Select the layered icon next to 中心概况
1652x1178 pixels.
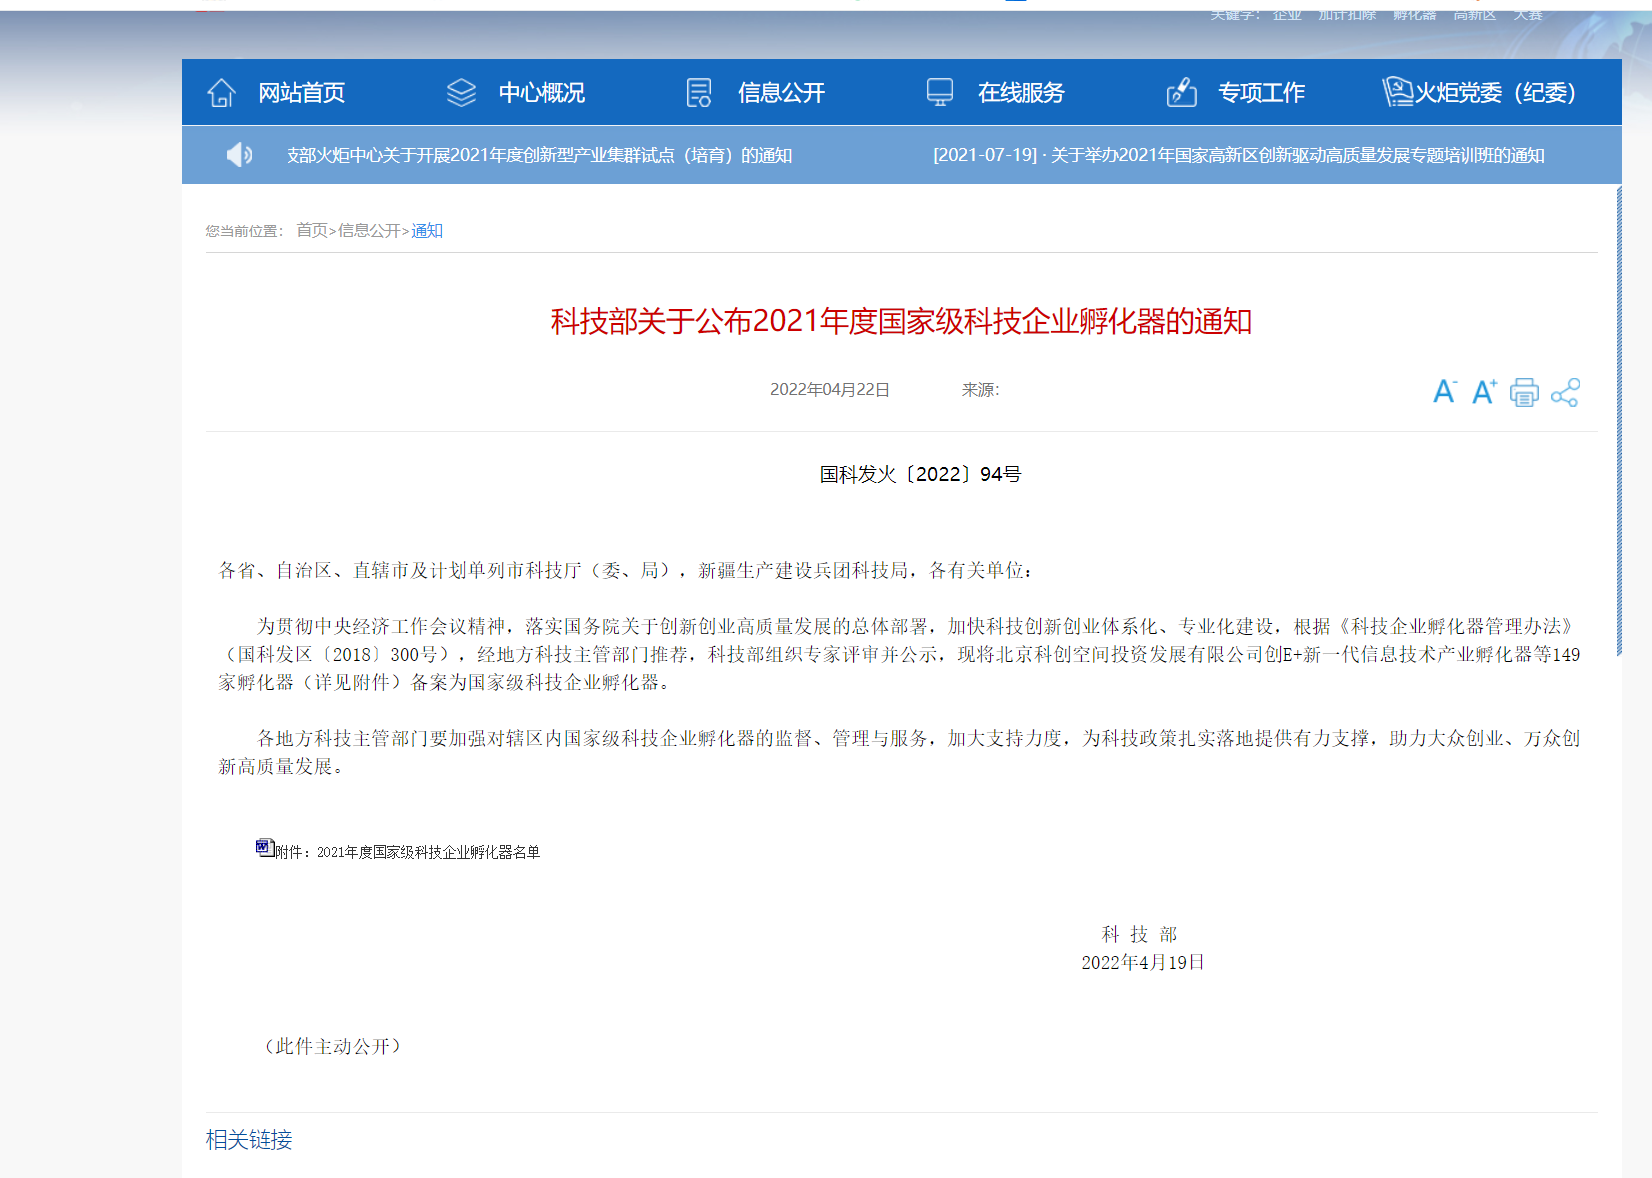click(461, 91)
